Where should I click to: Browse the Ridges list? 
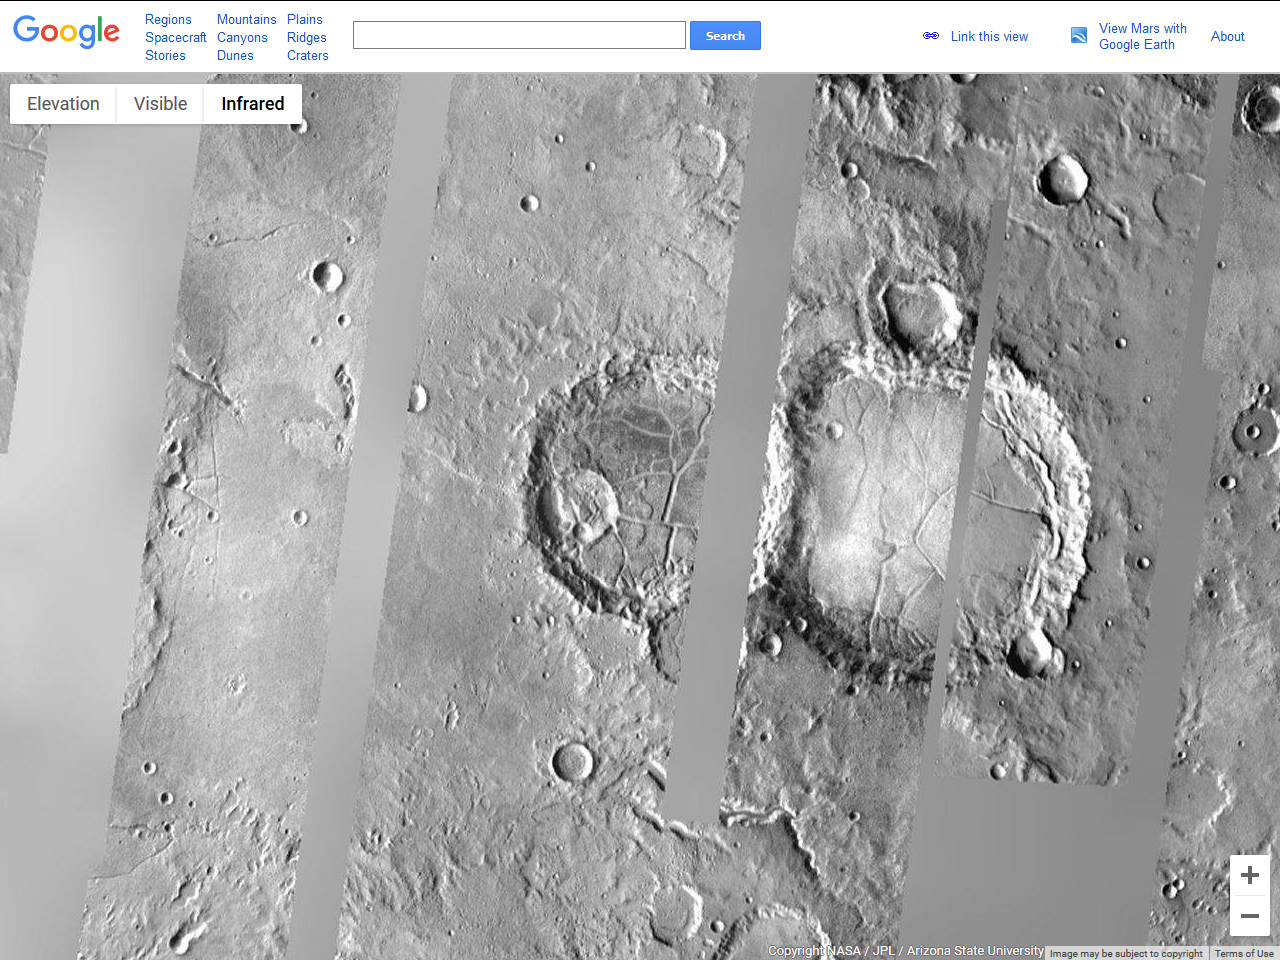coord(307,37)
